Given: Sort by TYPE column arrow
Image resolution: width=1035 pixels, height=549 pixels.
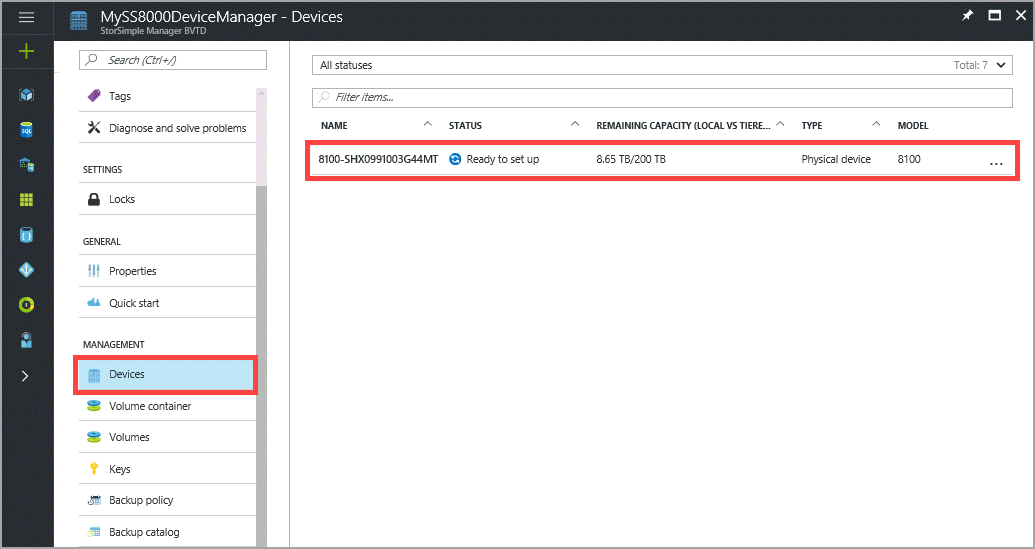Looking at the screenshot, I should (x=877, y=125).
